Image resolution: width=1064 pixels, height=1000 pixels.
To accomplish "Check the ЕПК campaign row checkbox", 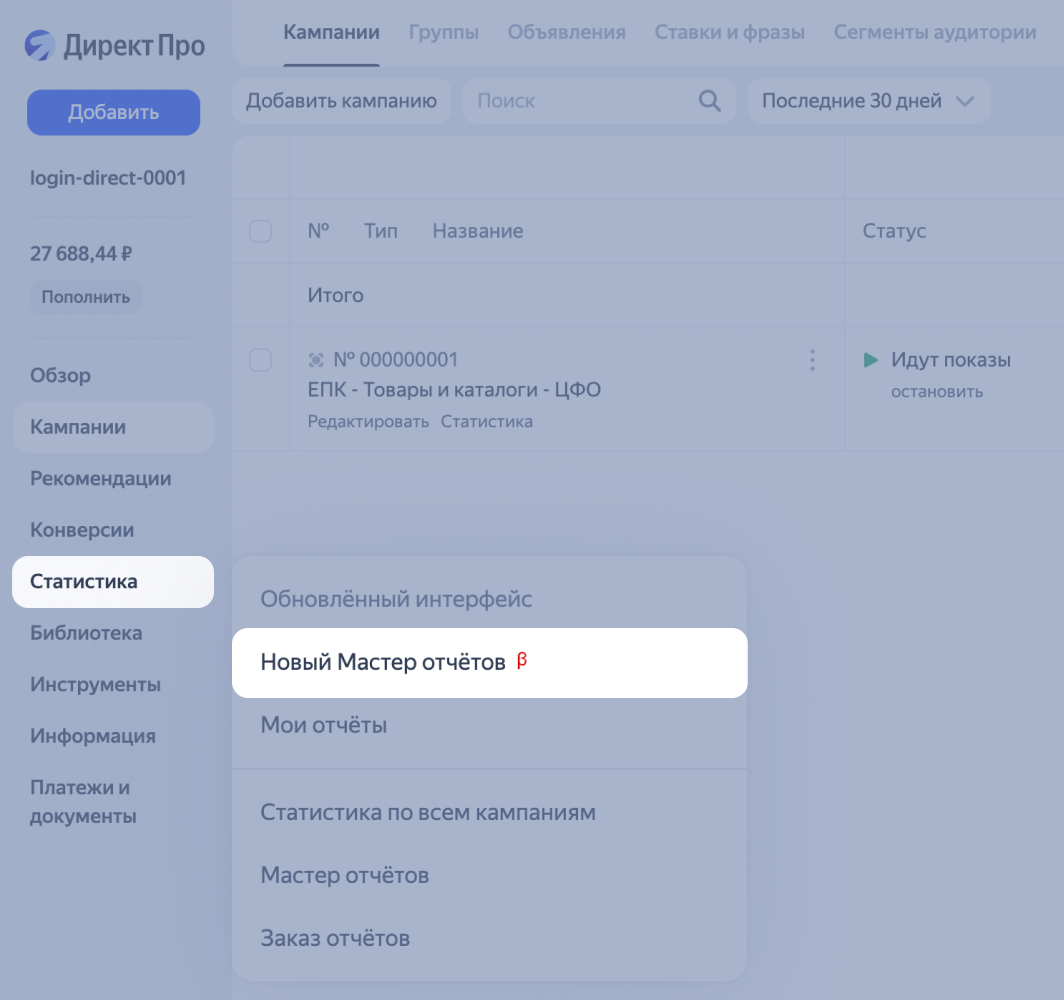I will point(260,360).
